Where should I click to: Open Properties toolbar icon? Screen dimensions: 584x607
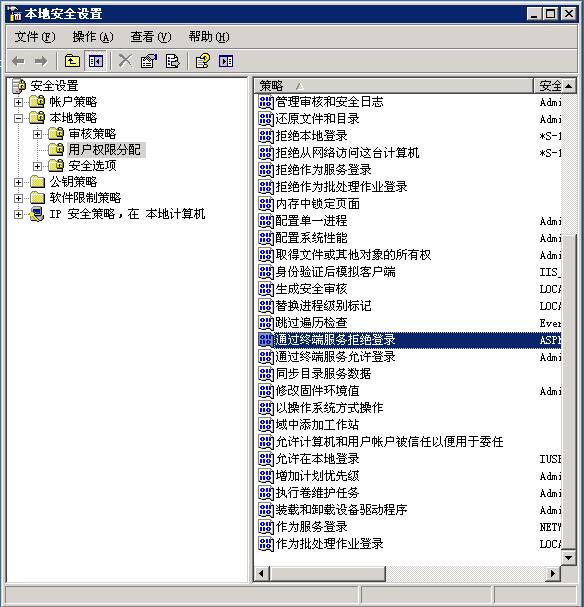tap(149, 61)
